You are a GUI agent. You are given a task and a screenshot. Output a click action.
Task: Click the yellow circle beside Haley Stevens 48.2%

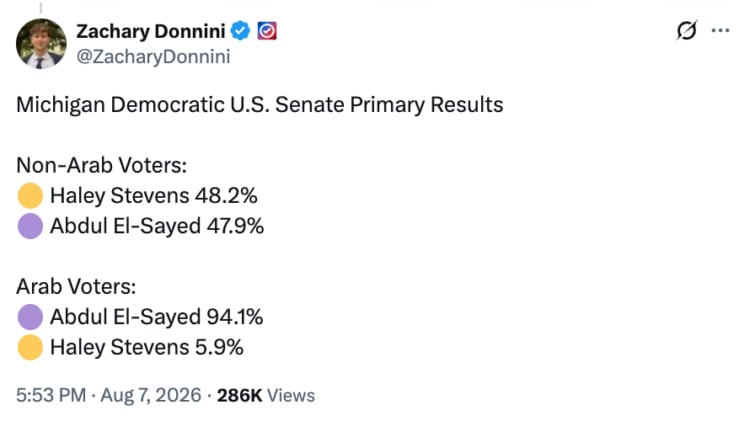point(30,196)
